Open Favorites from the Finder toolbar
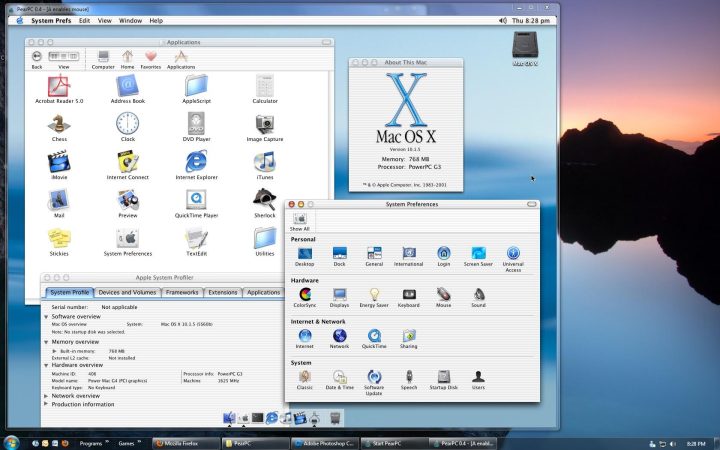The height and width of the screenshot is (450, 720). point(151,60)
